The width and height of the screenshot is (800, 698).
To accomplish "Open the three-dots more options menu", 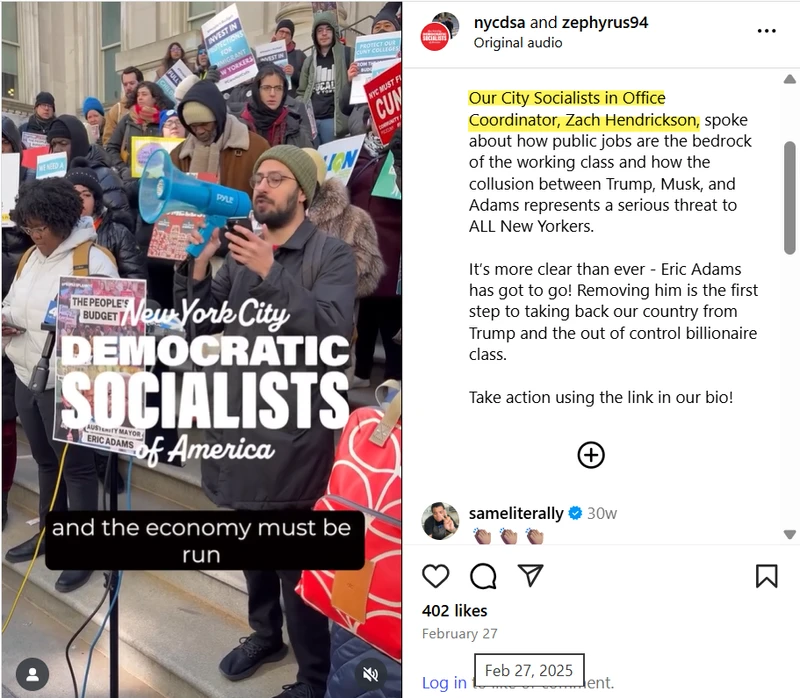I will 766,31.
